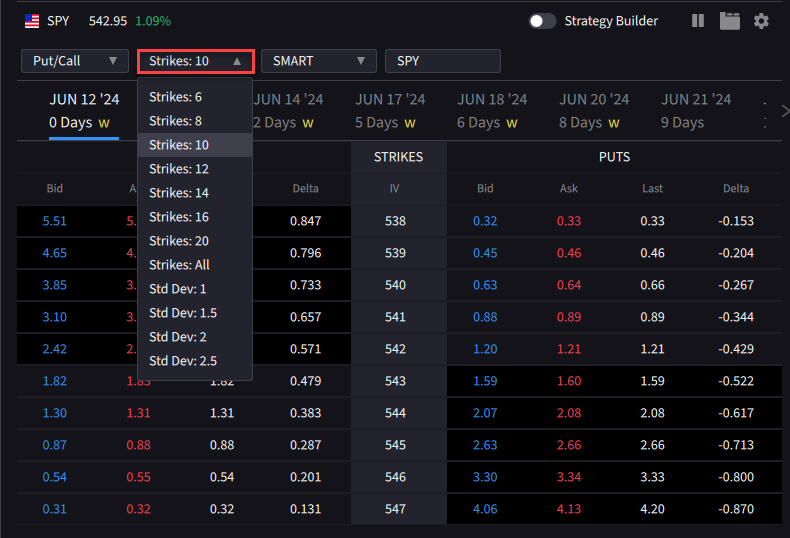The height and width of the screenshot is (538, 790).
Task: Click call delta 0.847
Action: (305, 221)
